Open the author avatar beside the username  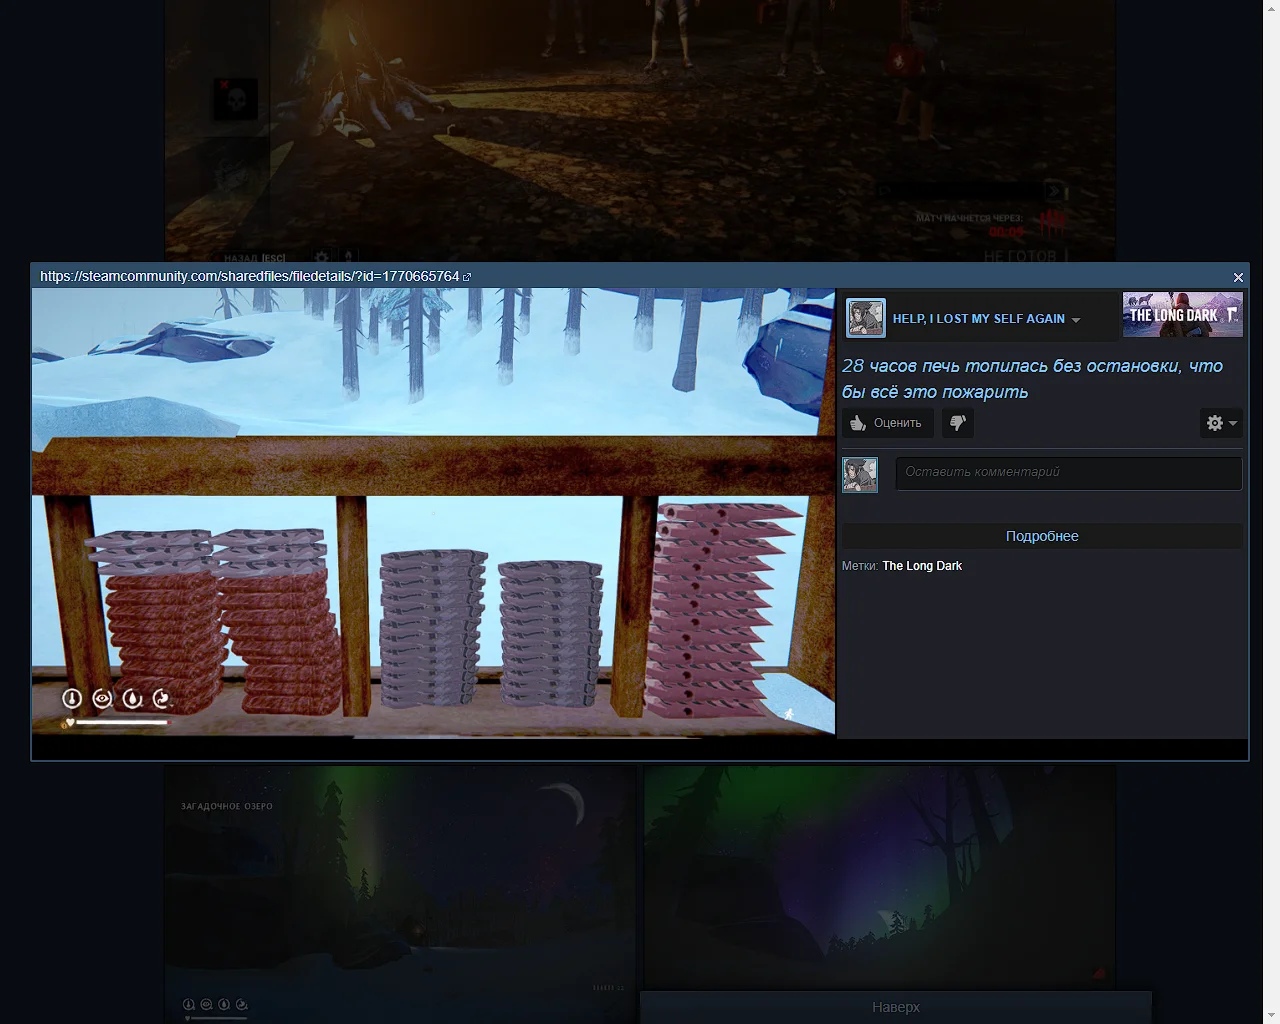866,318
